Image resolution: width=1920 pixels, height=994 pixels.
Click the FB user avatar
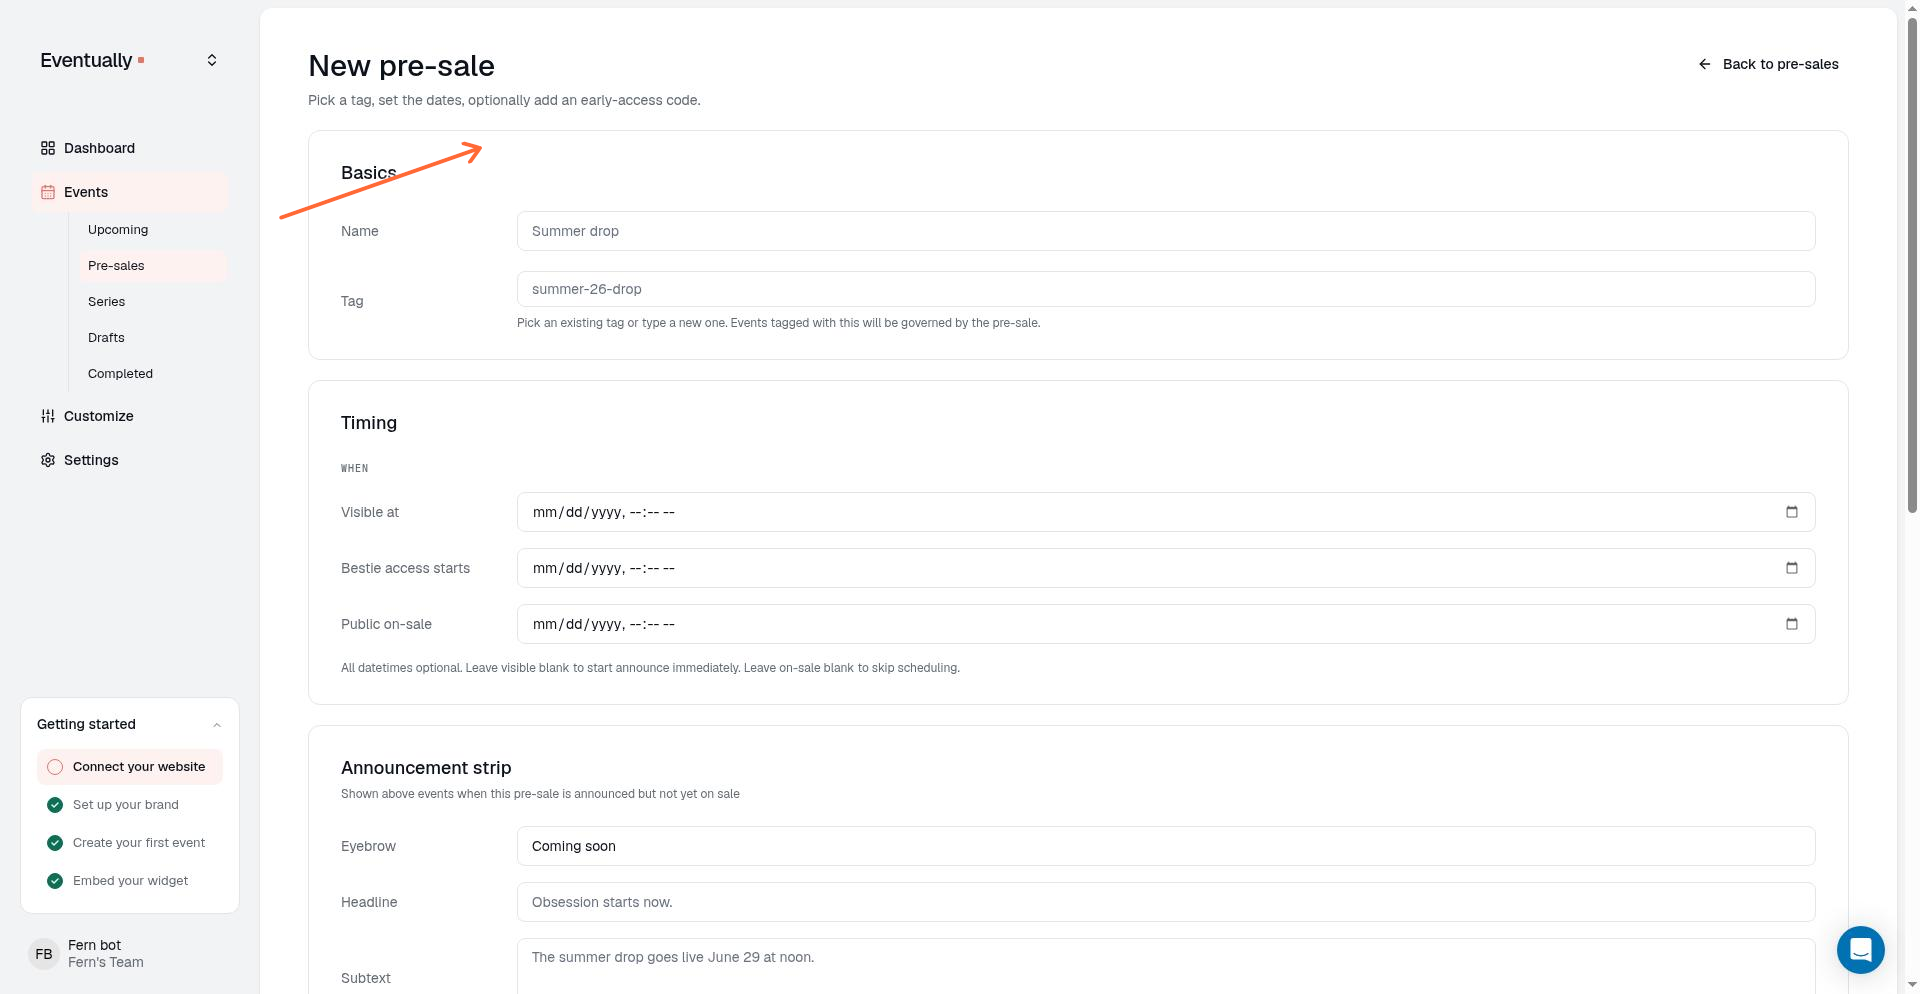pos(44,954)
